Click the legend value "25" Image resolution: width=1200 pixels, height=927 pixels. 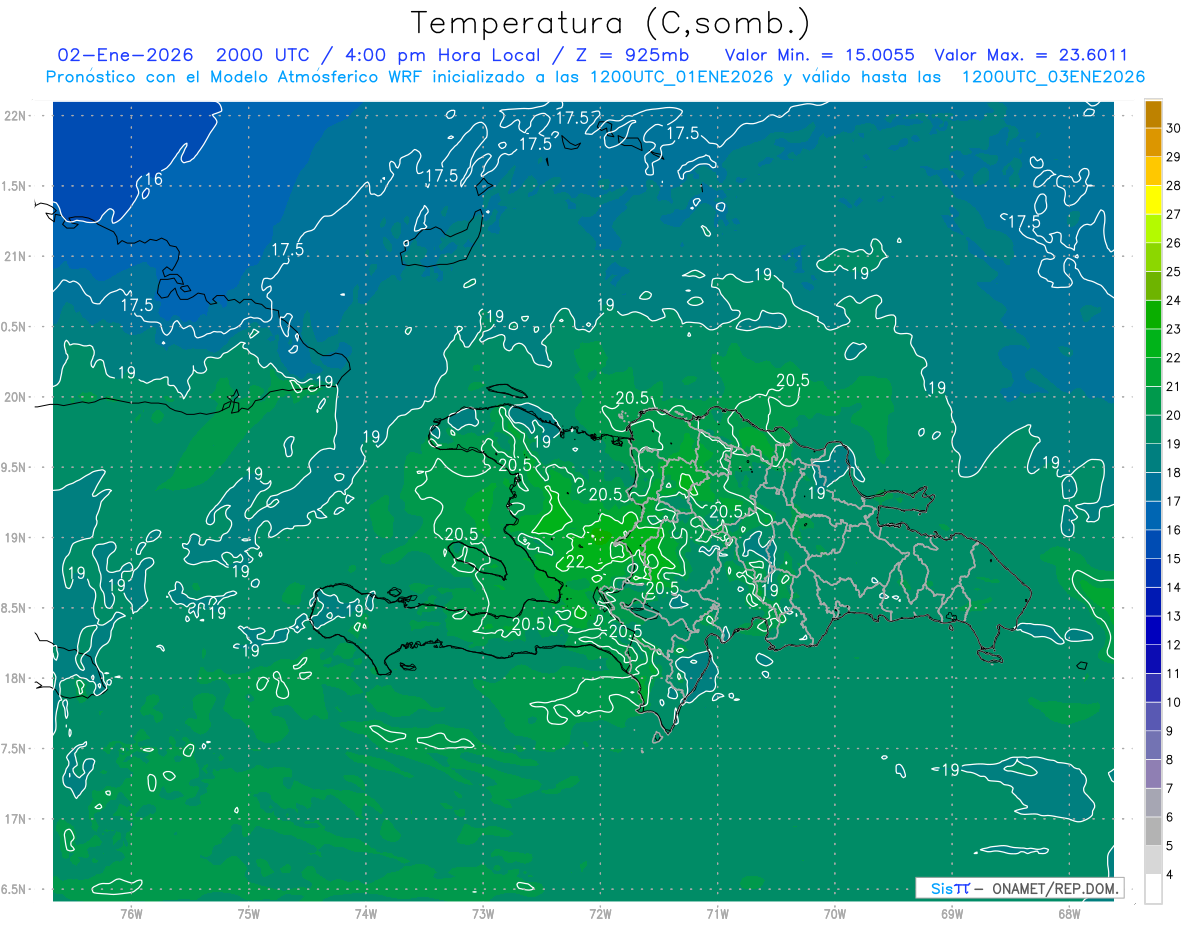coord(1173,272)
